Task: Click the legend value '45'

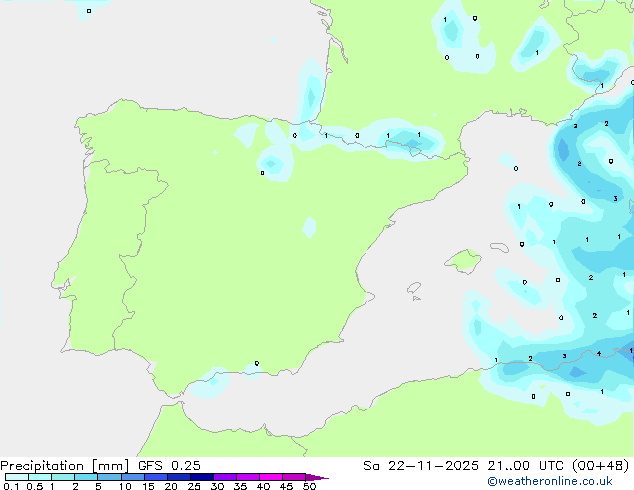Action: pyautogui.click(x=286, y=486)
